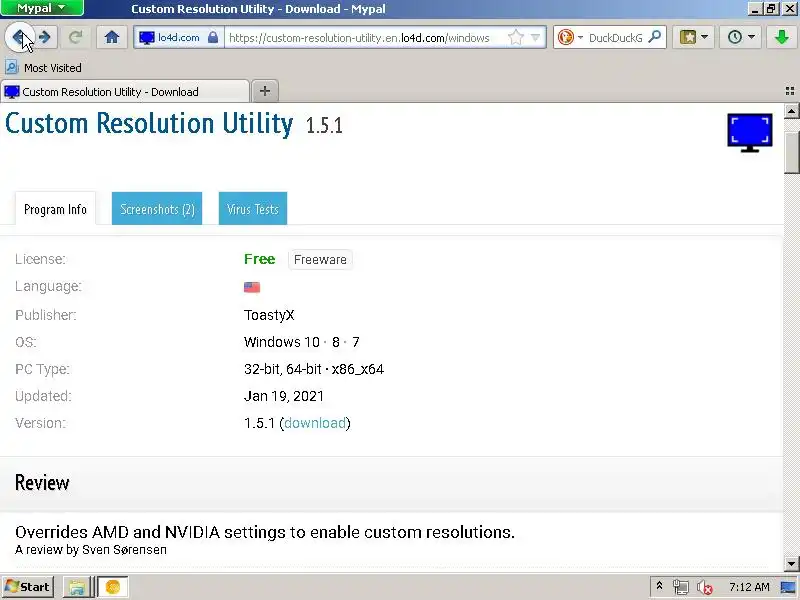Click the 7:12 AM system clock
The image size is (800, 600).
point(749,587)
